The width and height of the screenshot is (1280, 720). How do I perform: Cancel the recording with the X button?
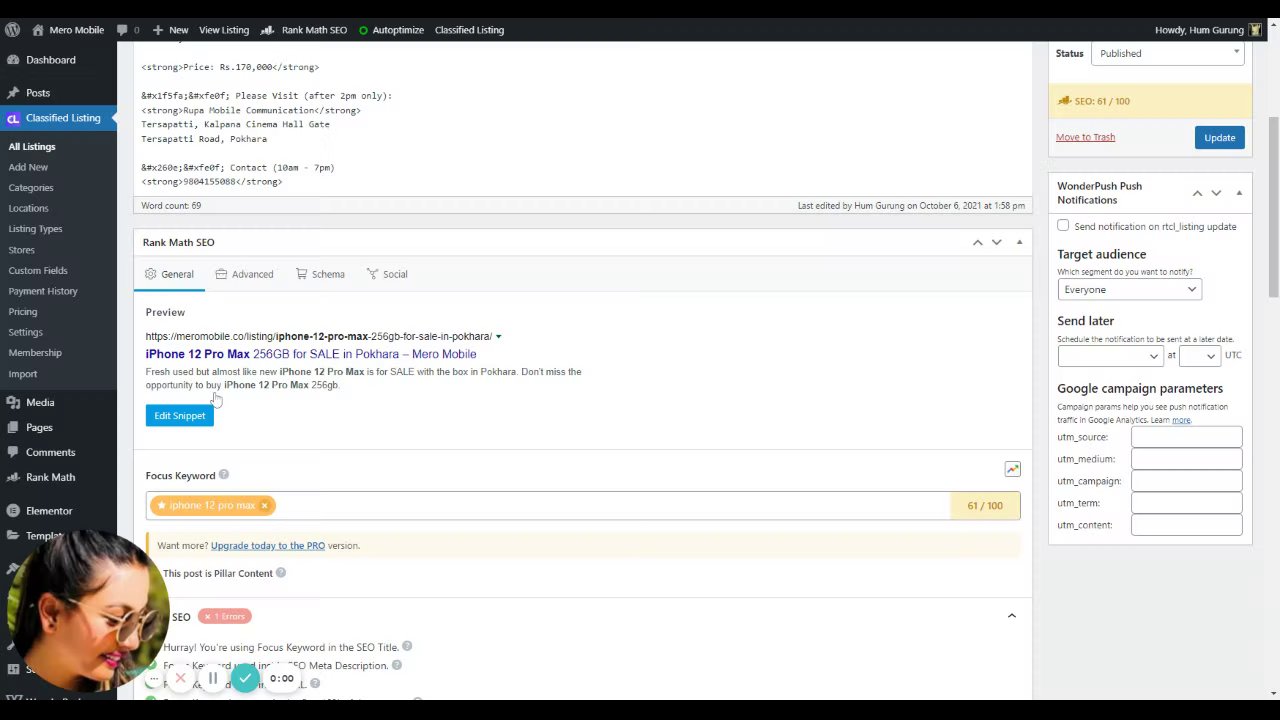point(181,679)
